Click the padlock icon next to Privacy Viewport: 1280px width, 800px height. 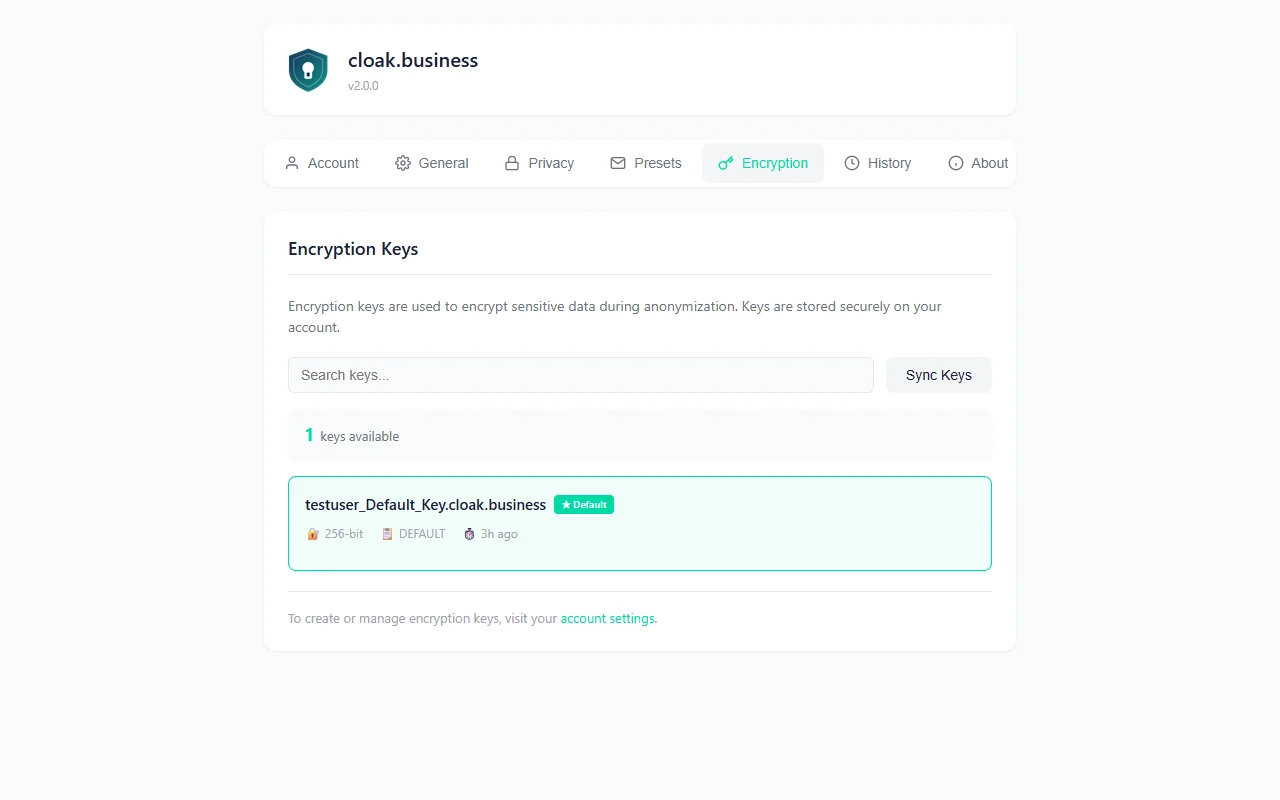coord(512,162)
